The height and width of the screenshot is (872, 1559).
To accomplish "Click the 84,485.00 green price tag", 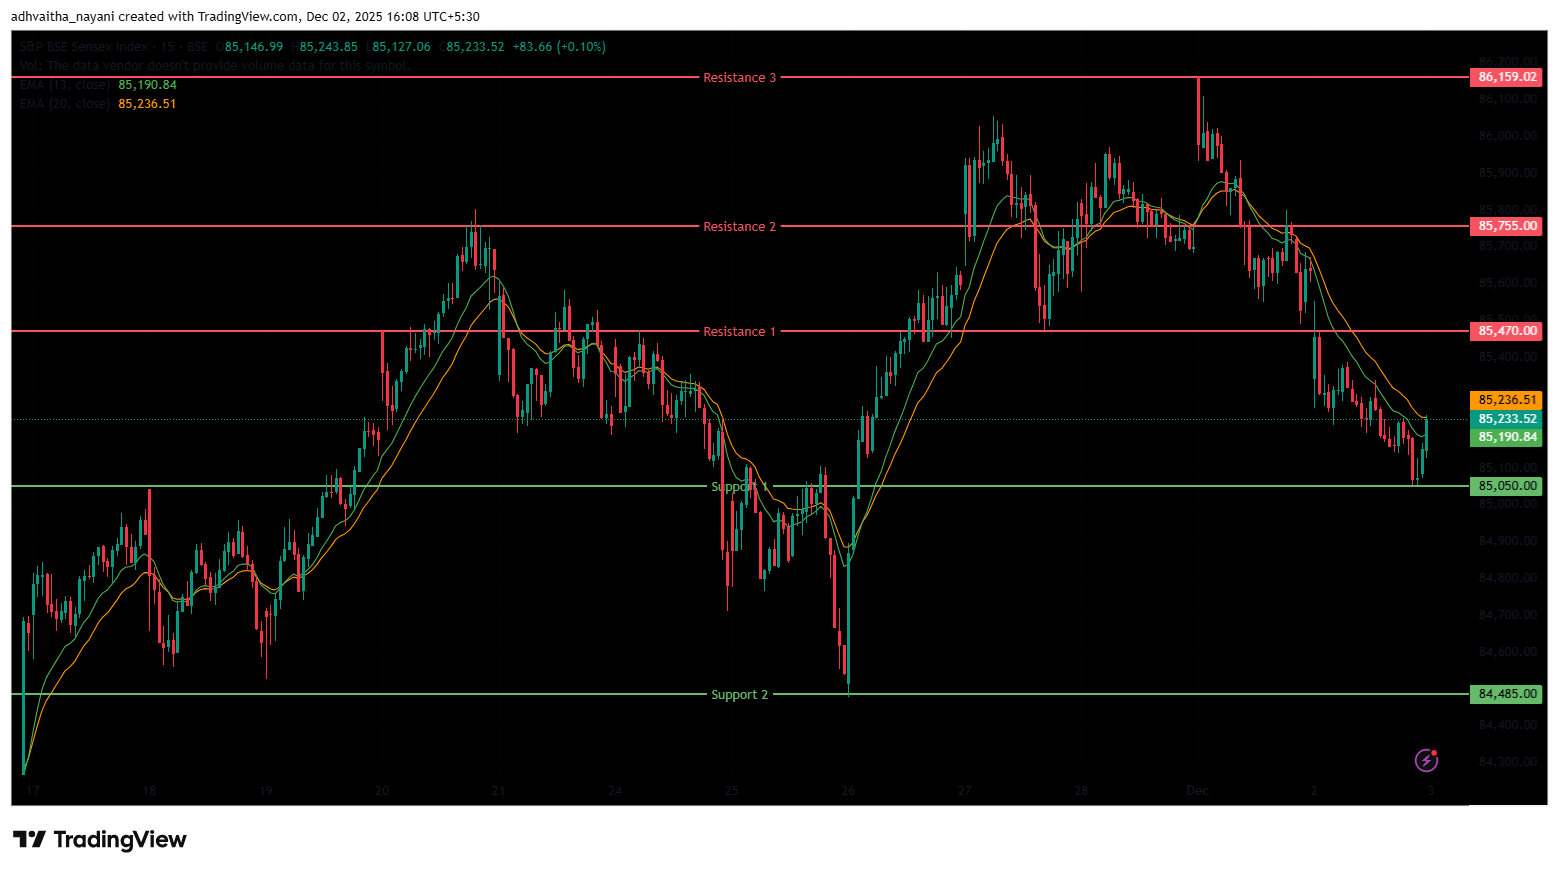I will (x=1506, y=694).
